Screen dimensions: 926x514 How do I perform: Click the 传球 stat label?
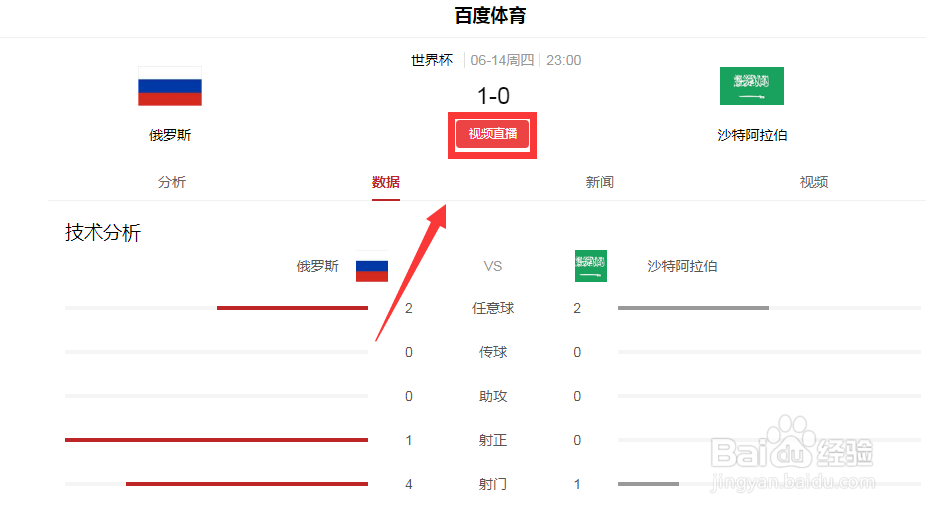click(493, 353)
